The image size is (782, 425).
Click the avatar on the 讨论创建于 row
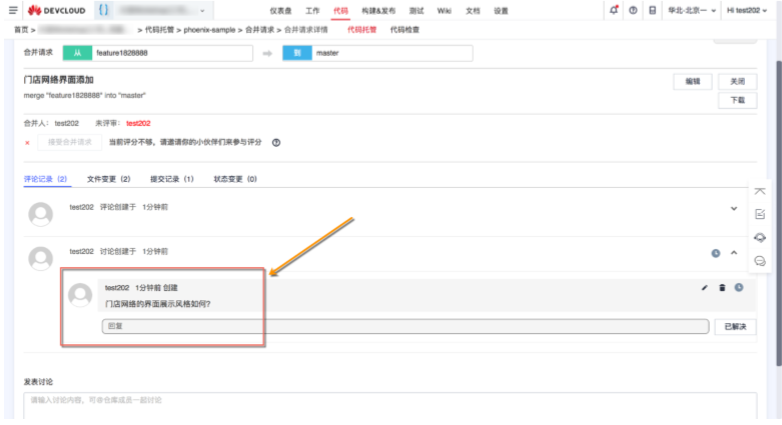coord(41,259)
